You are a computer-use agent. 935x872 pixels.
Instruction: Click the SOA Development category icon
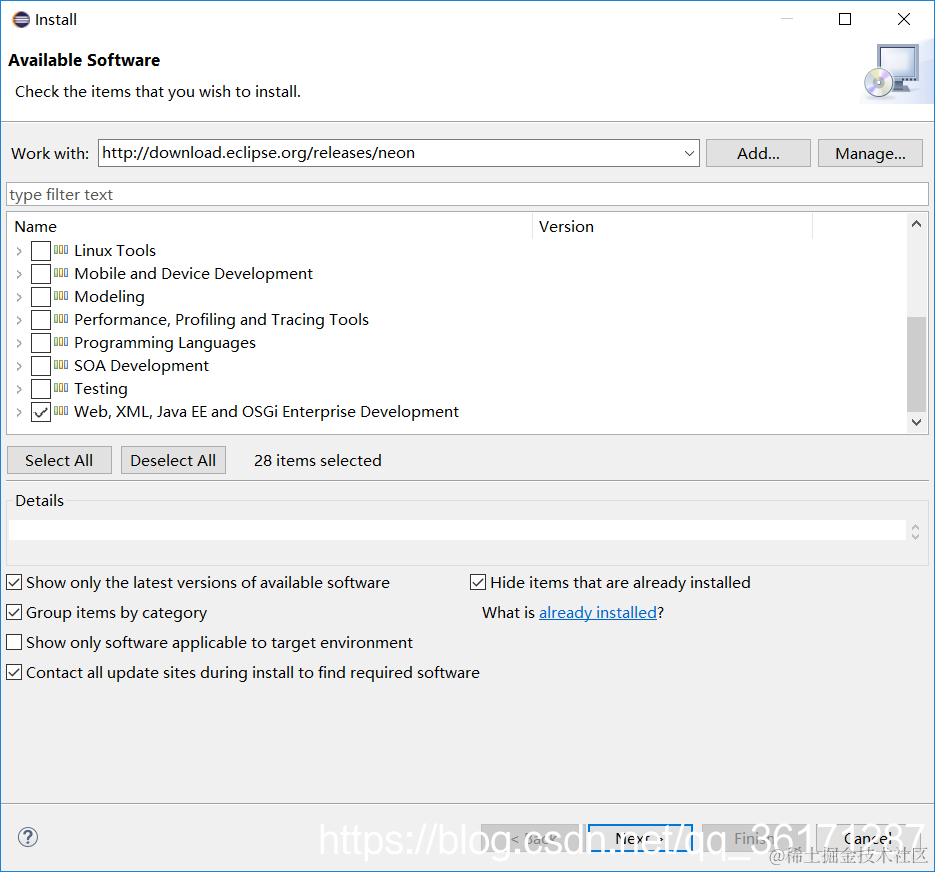point(61,365)
